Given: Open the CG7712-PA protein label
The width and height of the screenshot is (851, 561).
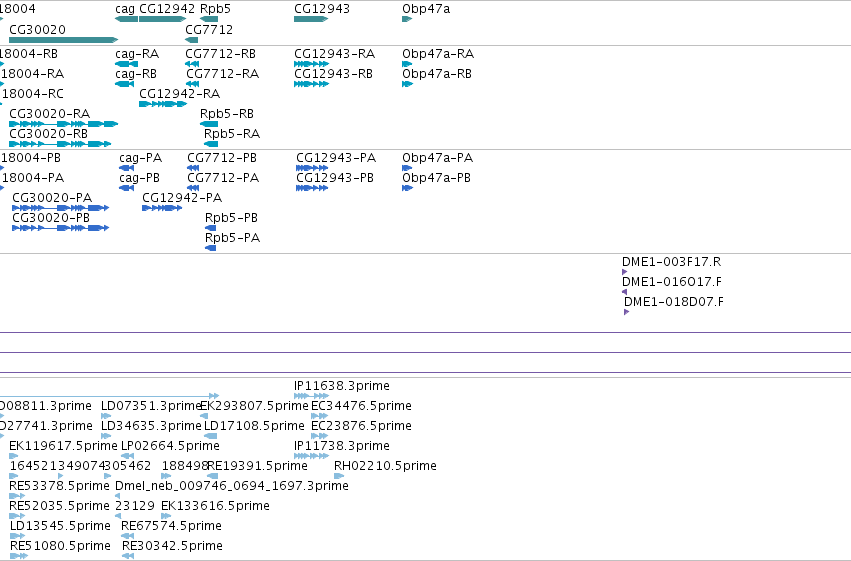Looking at the screenshot, I should (223, 178).
